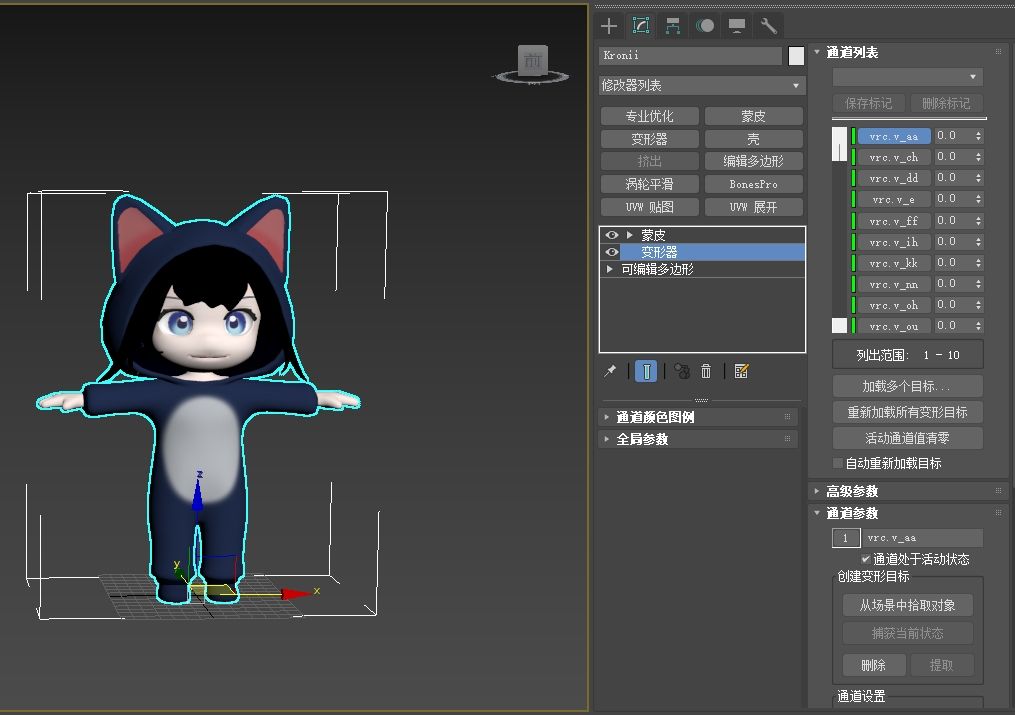Switch to the Hierarchy panel icon

673,26
